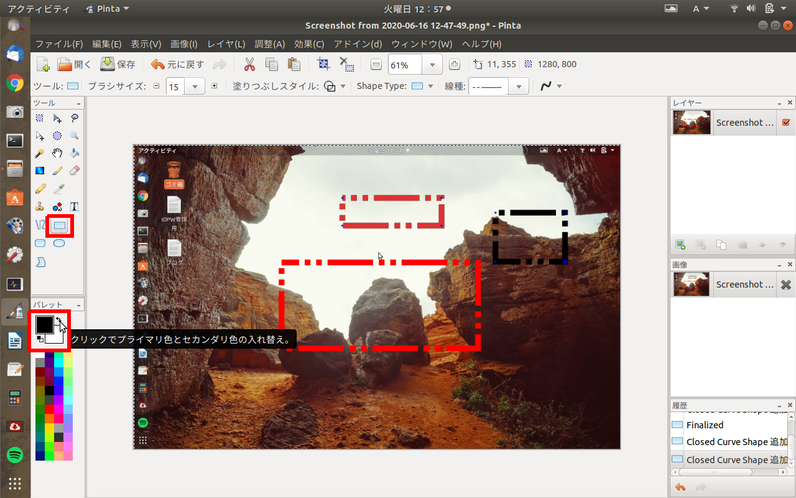796x498 pixels.
Task: Click the Deselect All icon
Action: pos(347,64)
